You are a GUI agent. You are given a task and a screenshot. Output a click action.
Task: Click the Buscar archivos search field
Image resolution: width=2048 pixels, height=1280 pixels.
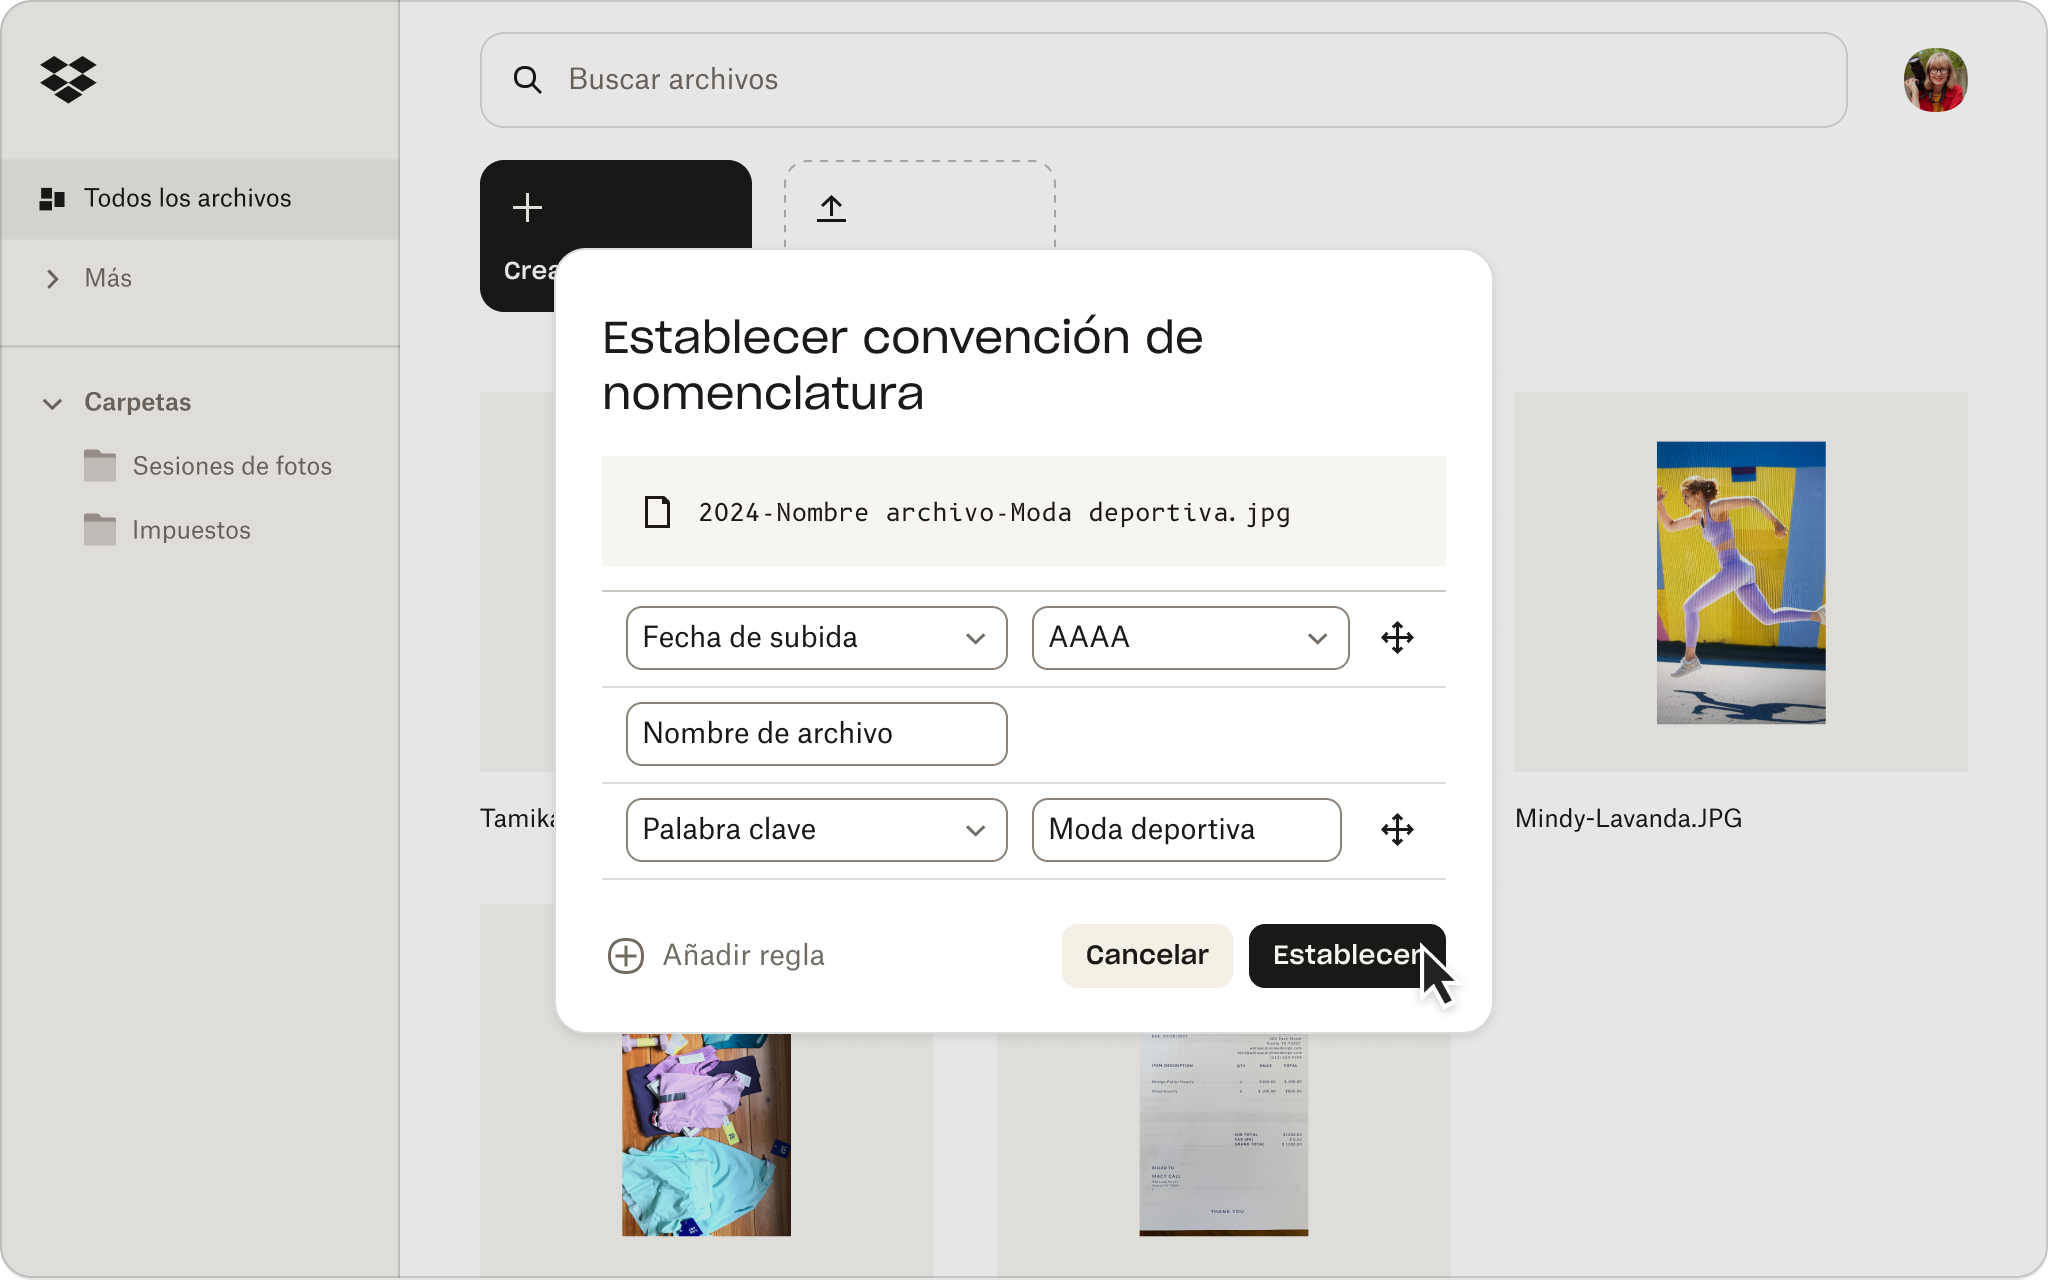coord(1163,80)
